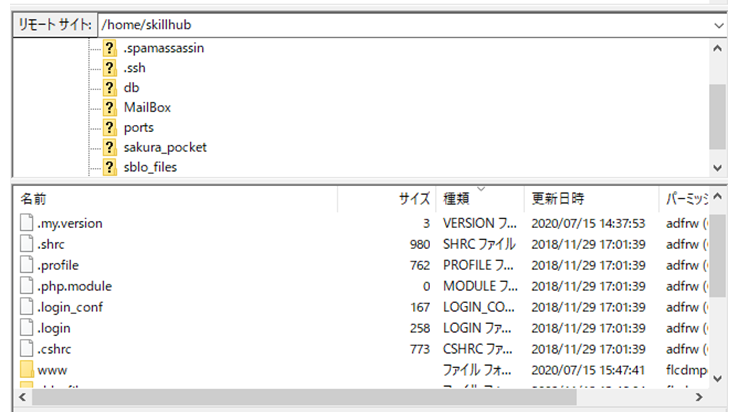Click size 258 of .login
Image resolution: width=736 pixels, height=418 pixels.
pos(420,328)
